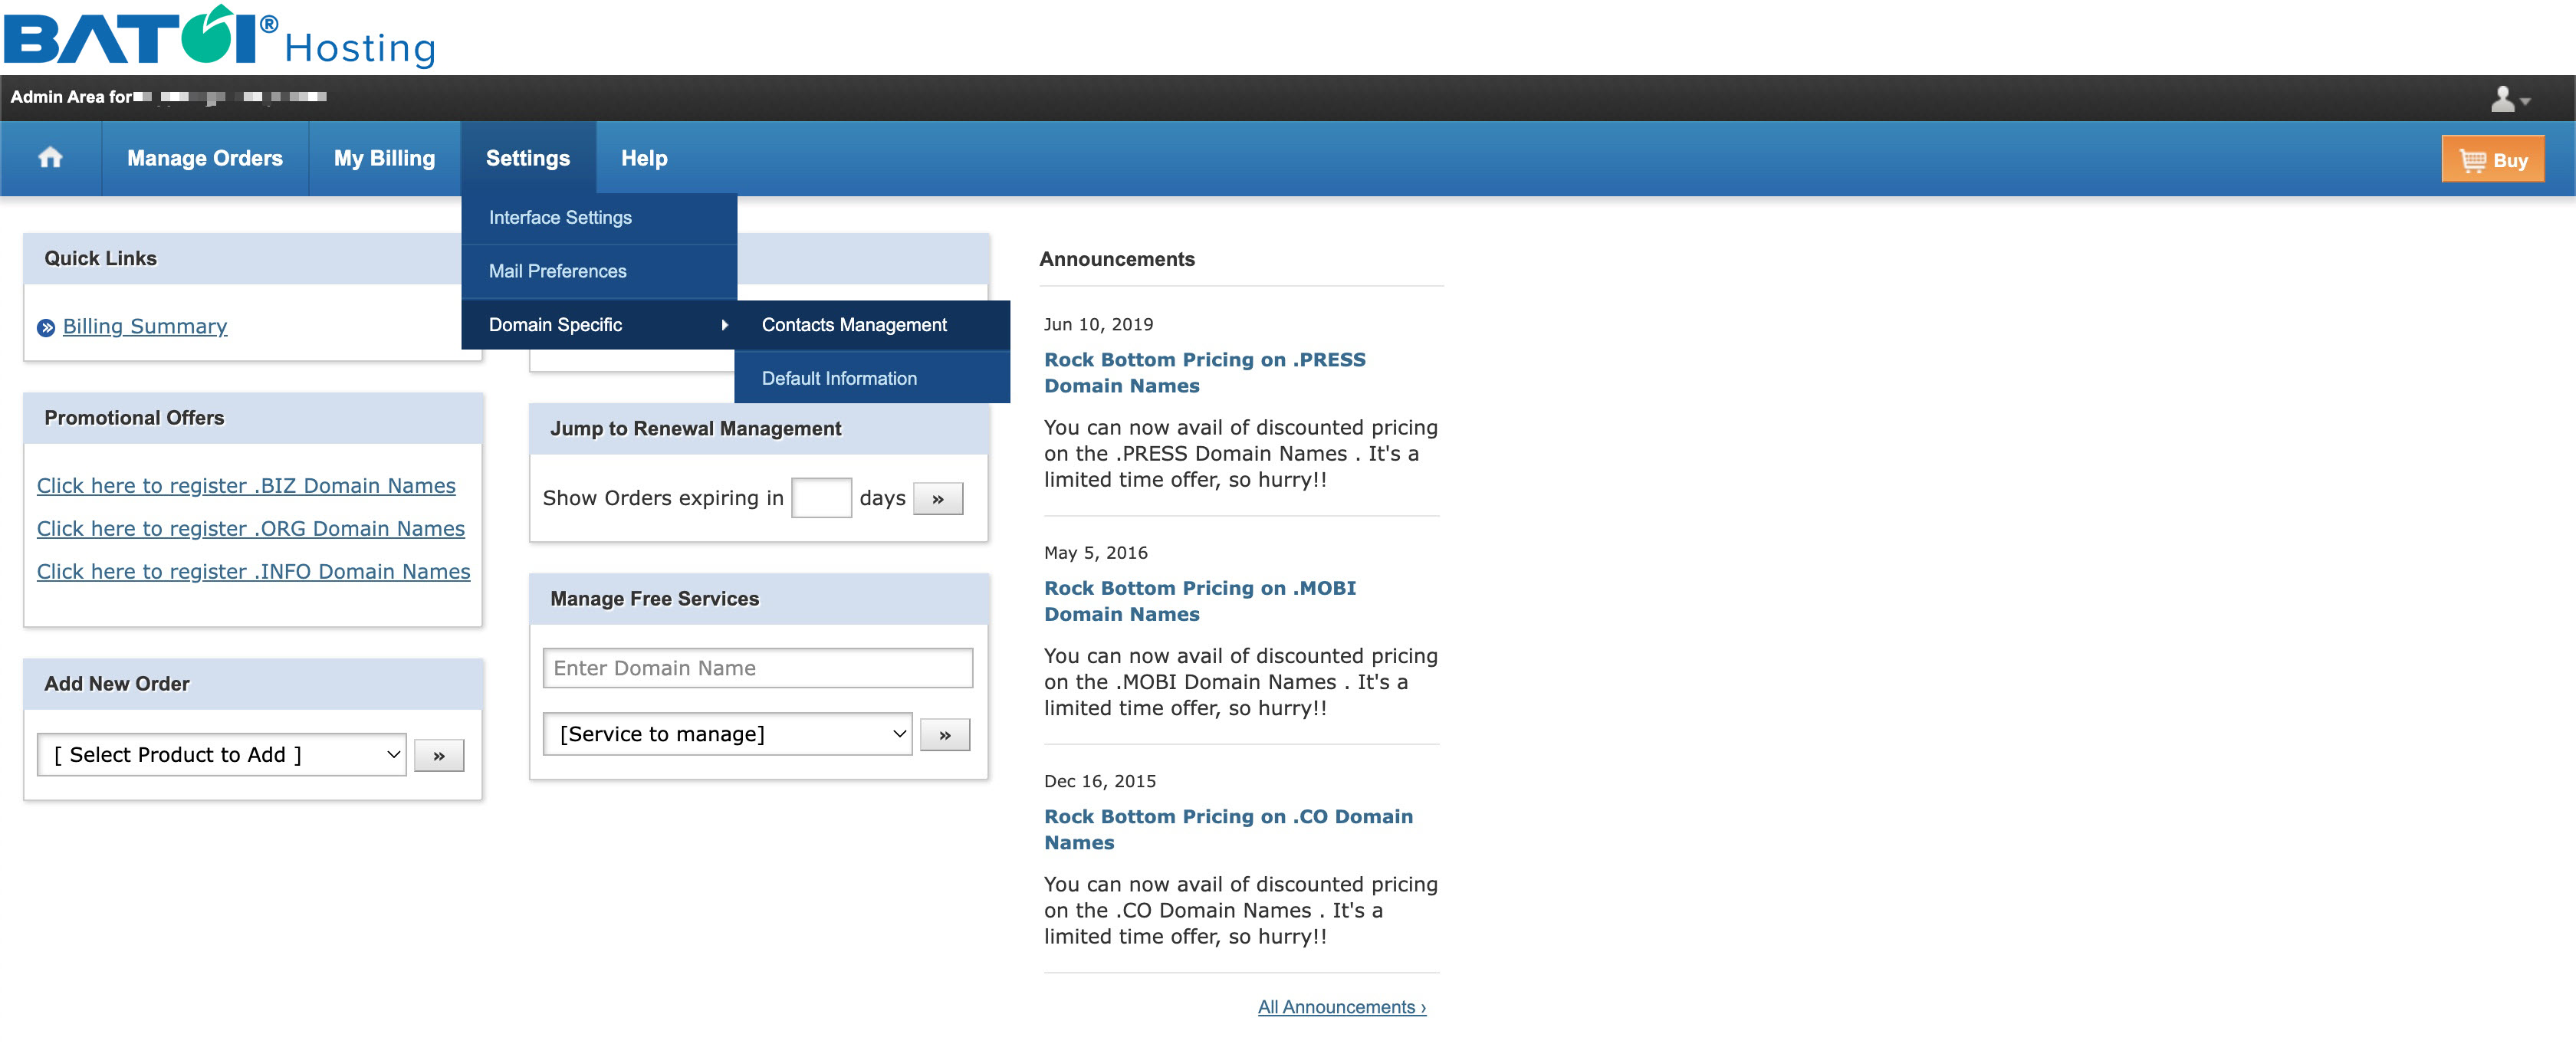Select Contacts Management from Domain Specific
2576x1044 pixels.
tap(854, 325)
